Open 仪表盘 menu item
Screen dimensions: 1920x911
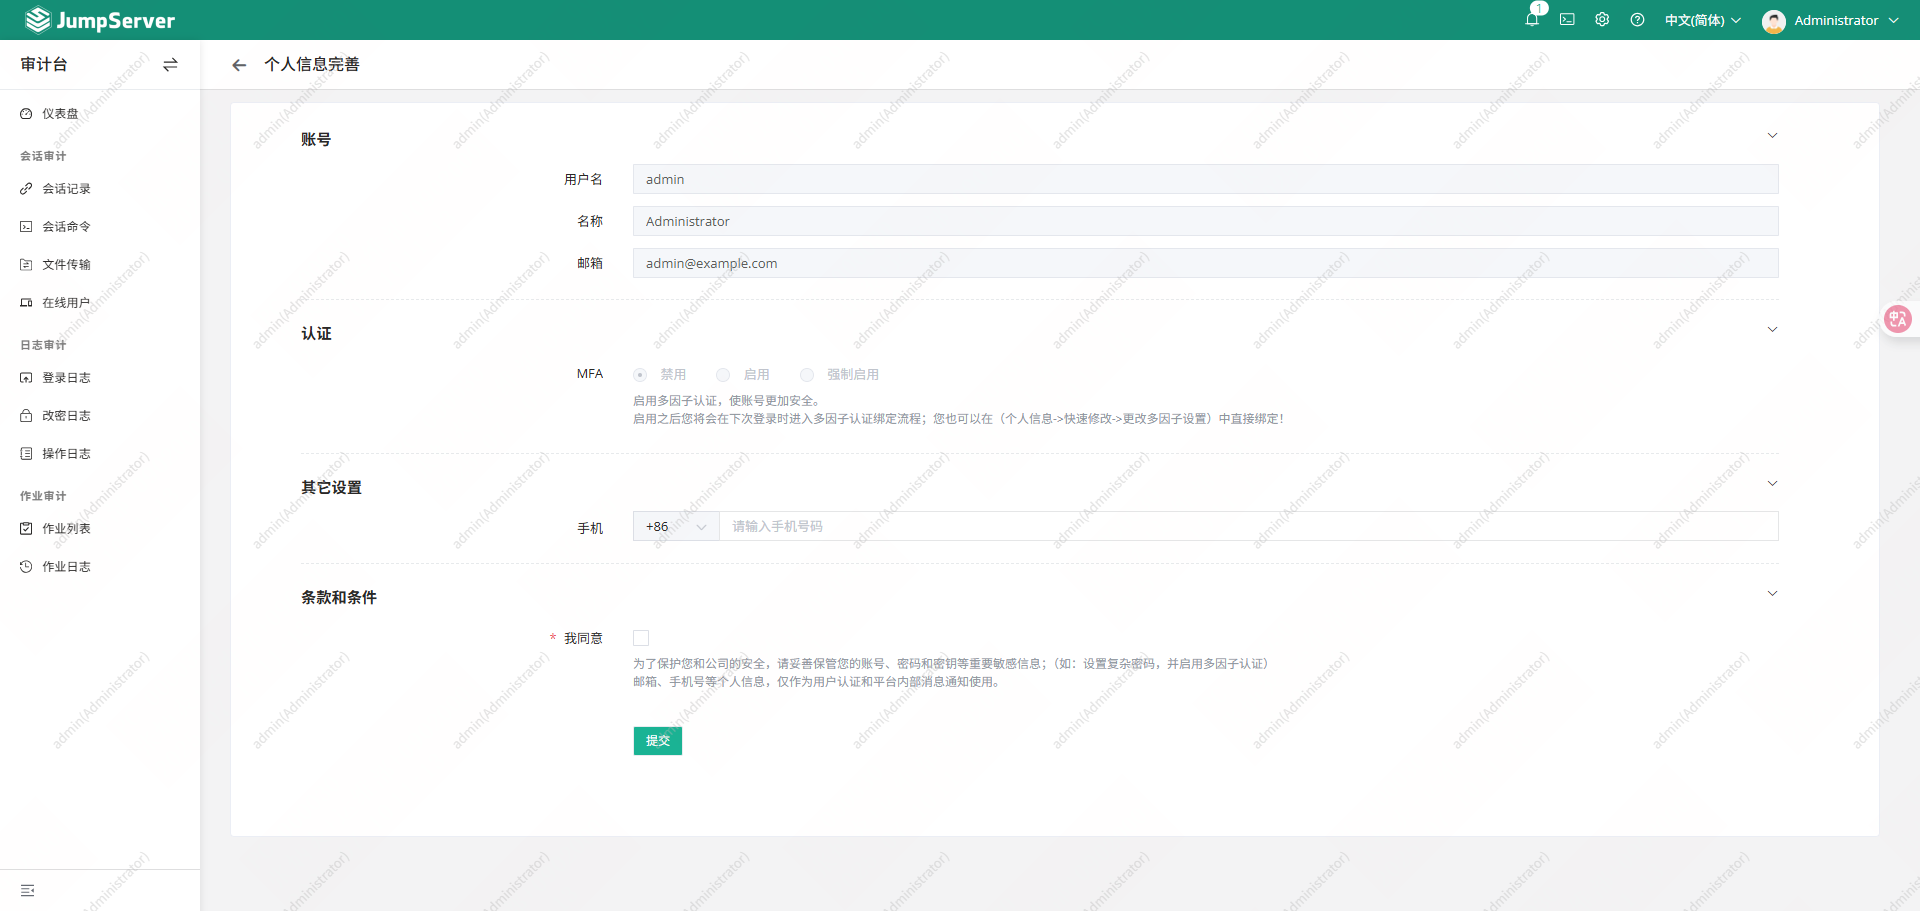coord(100,114)
